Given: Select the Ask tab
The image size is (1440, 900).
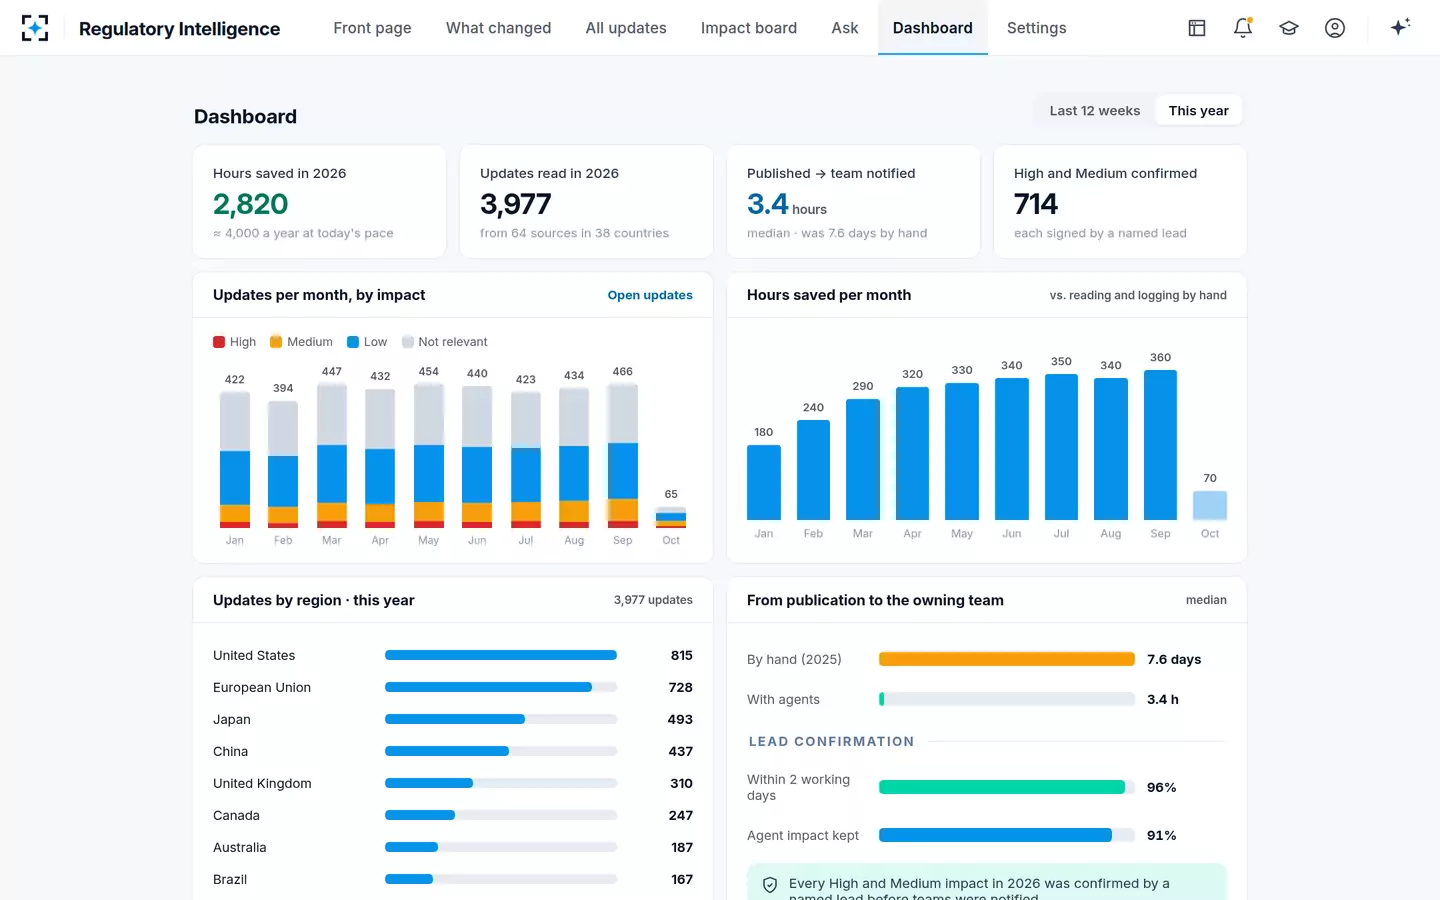Looking at the screenshot, I should (845, 28).
